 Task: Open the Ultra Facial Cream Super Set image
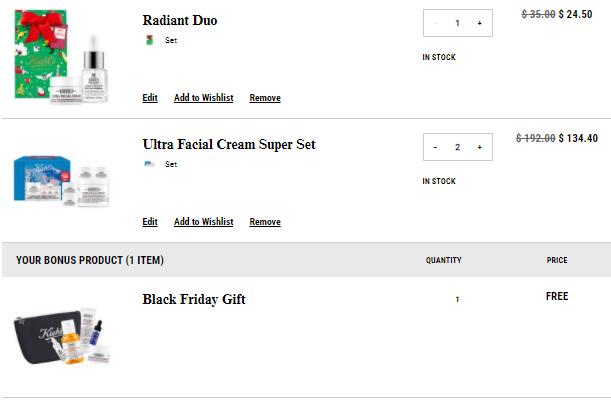pyautogui.click(x=61, y=181)
